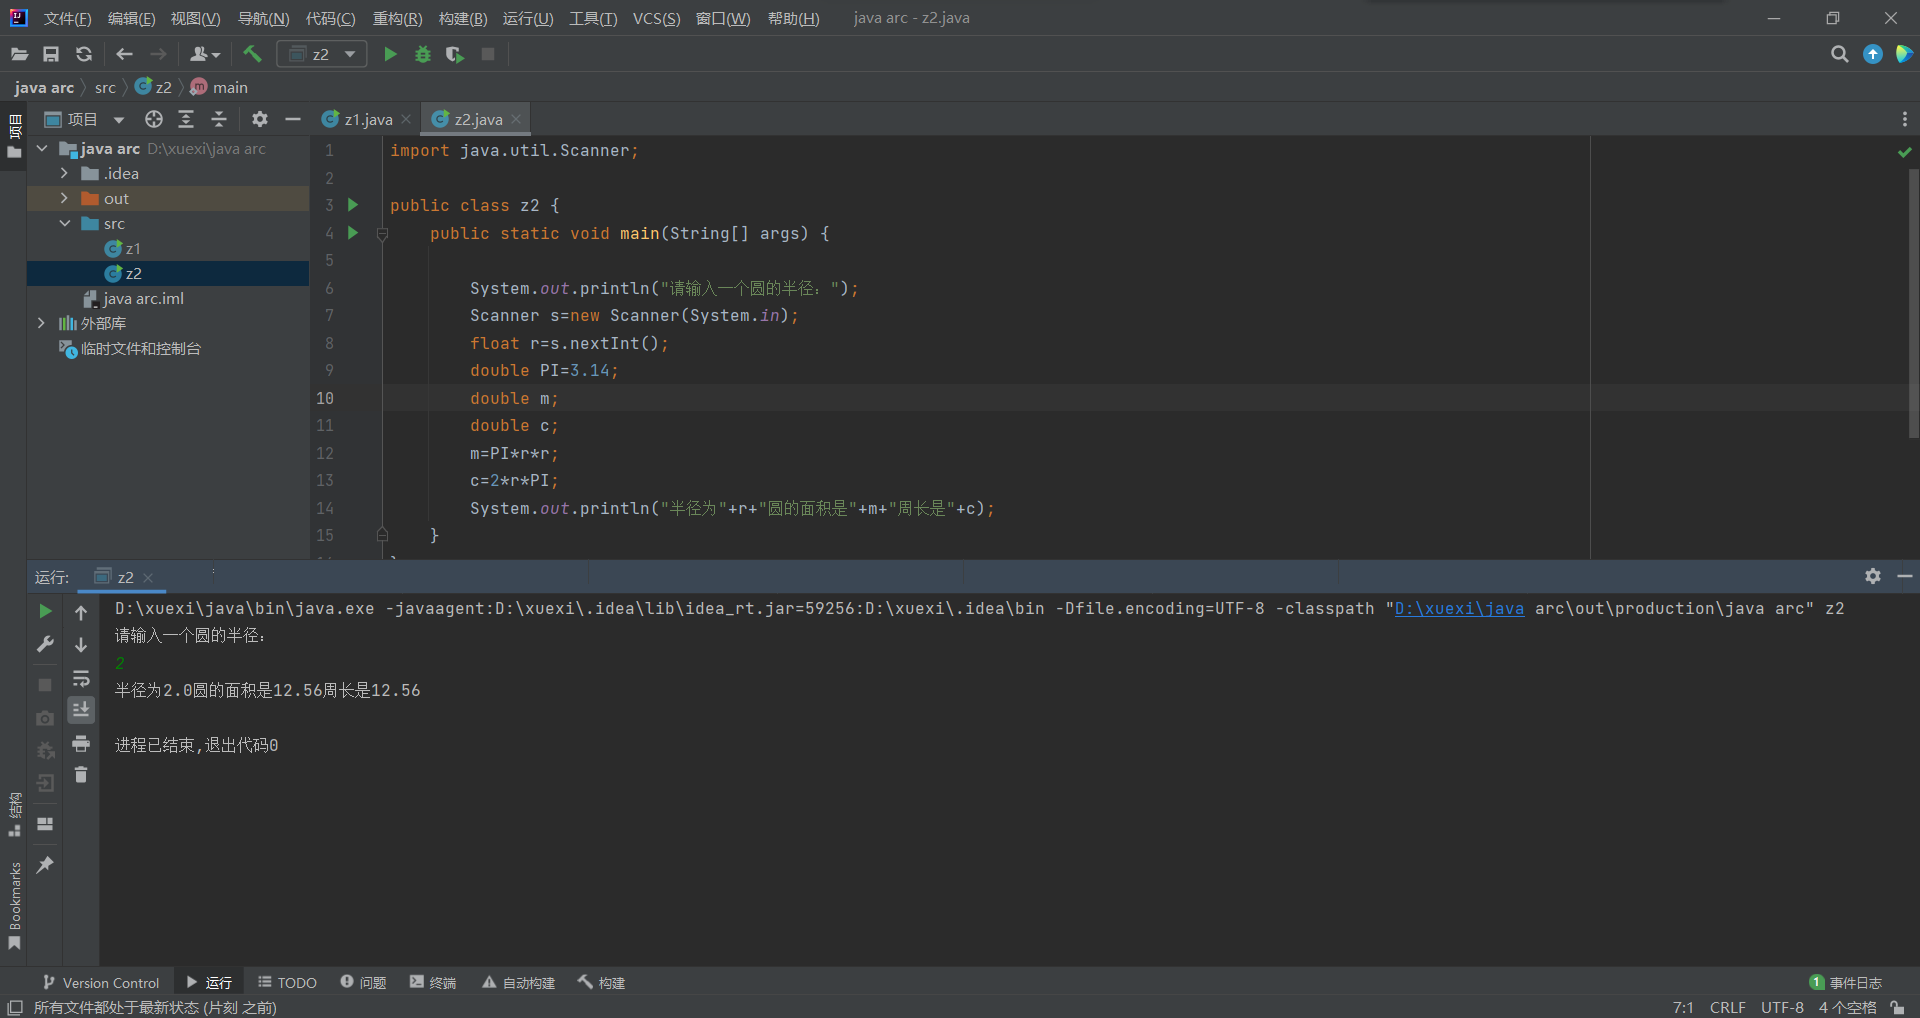
Task: Click the UTF-8 encoding indicator
Action: pos(1782,1007)
